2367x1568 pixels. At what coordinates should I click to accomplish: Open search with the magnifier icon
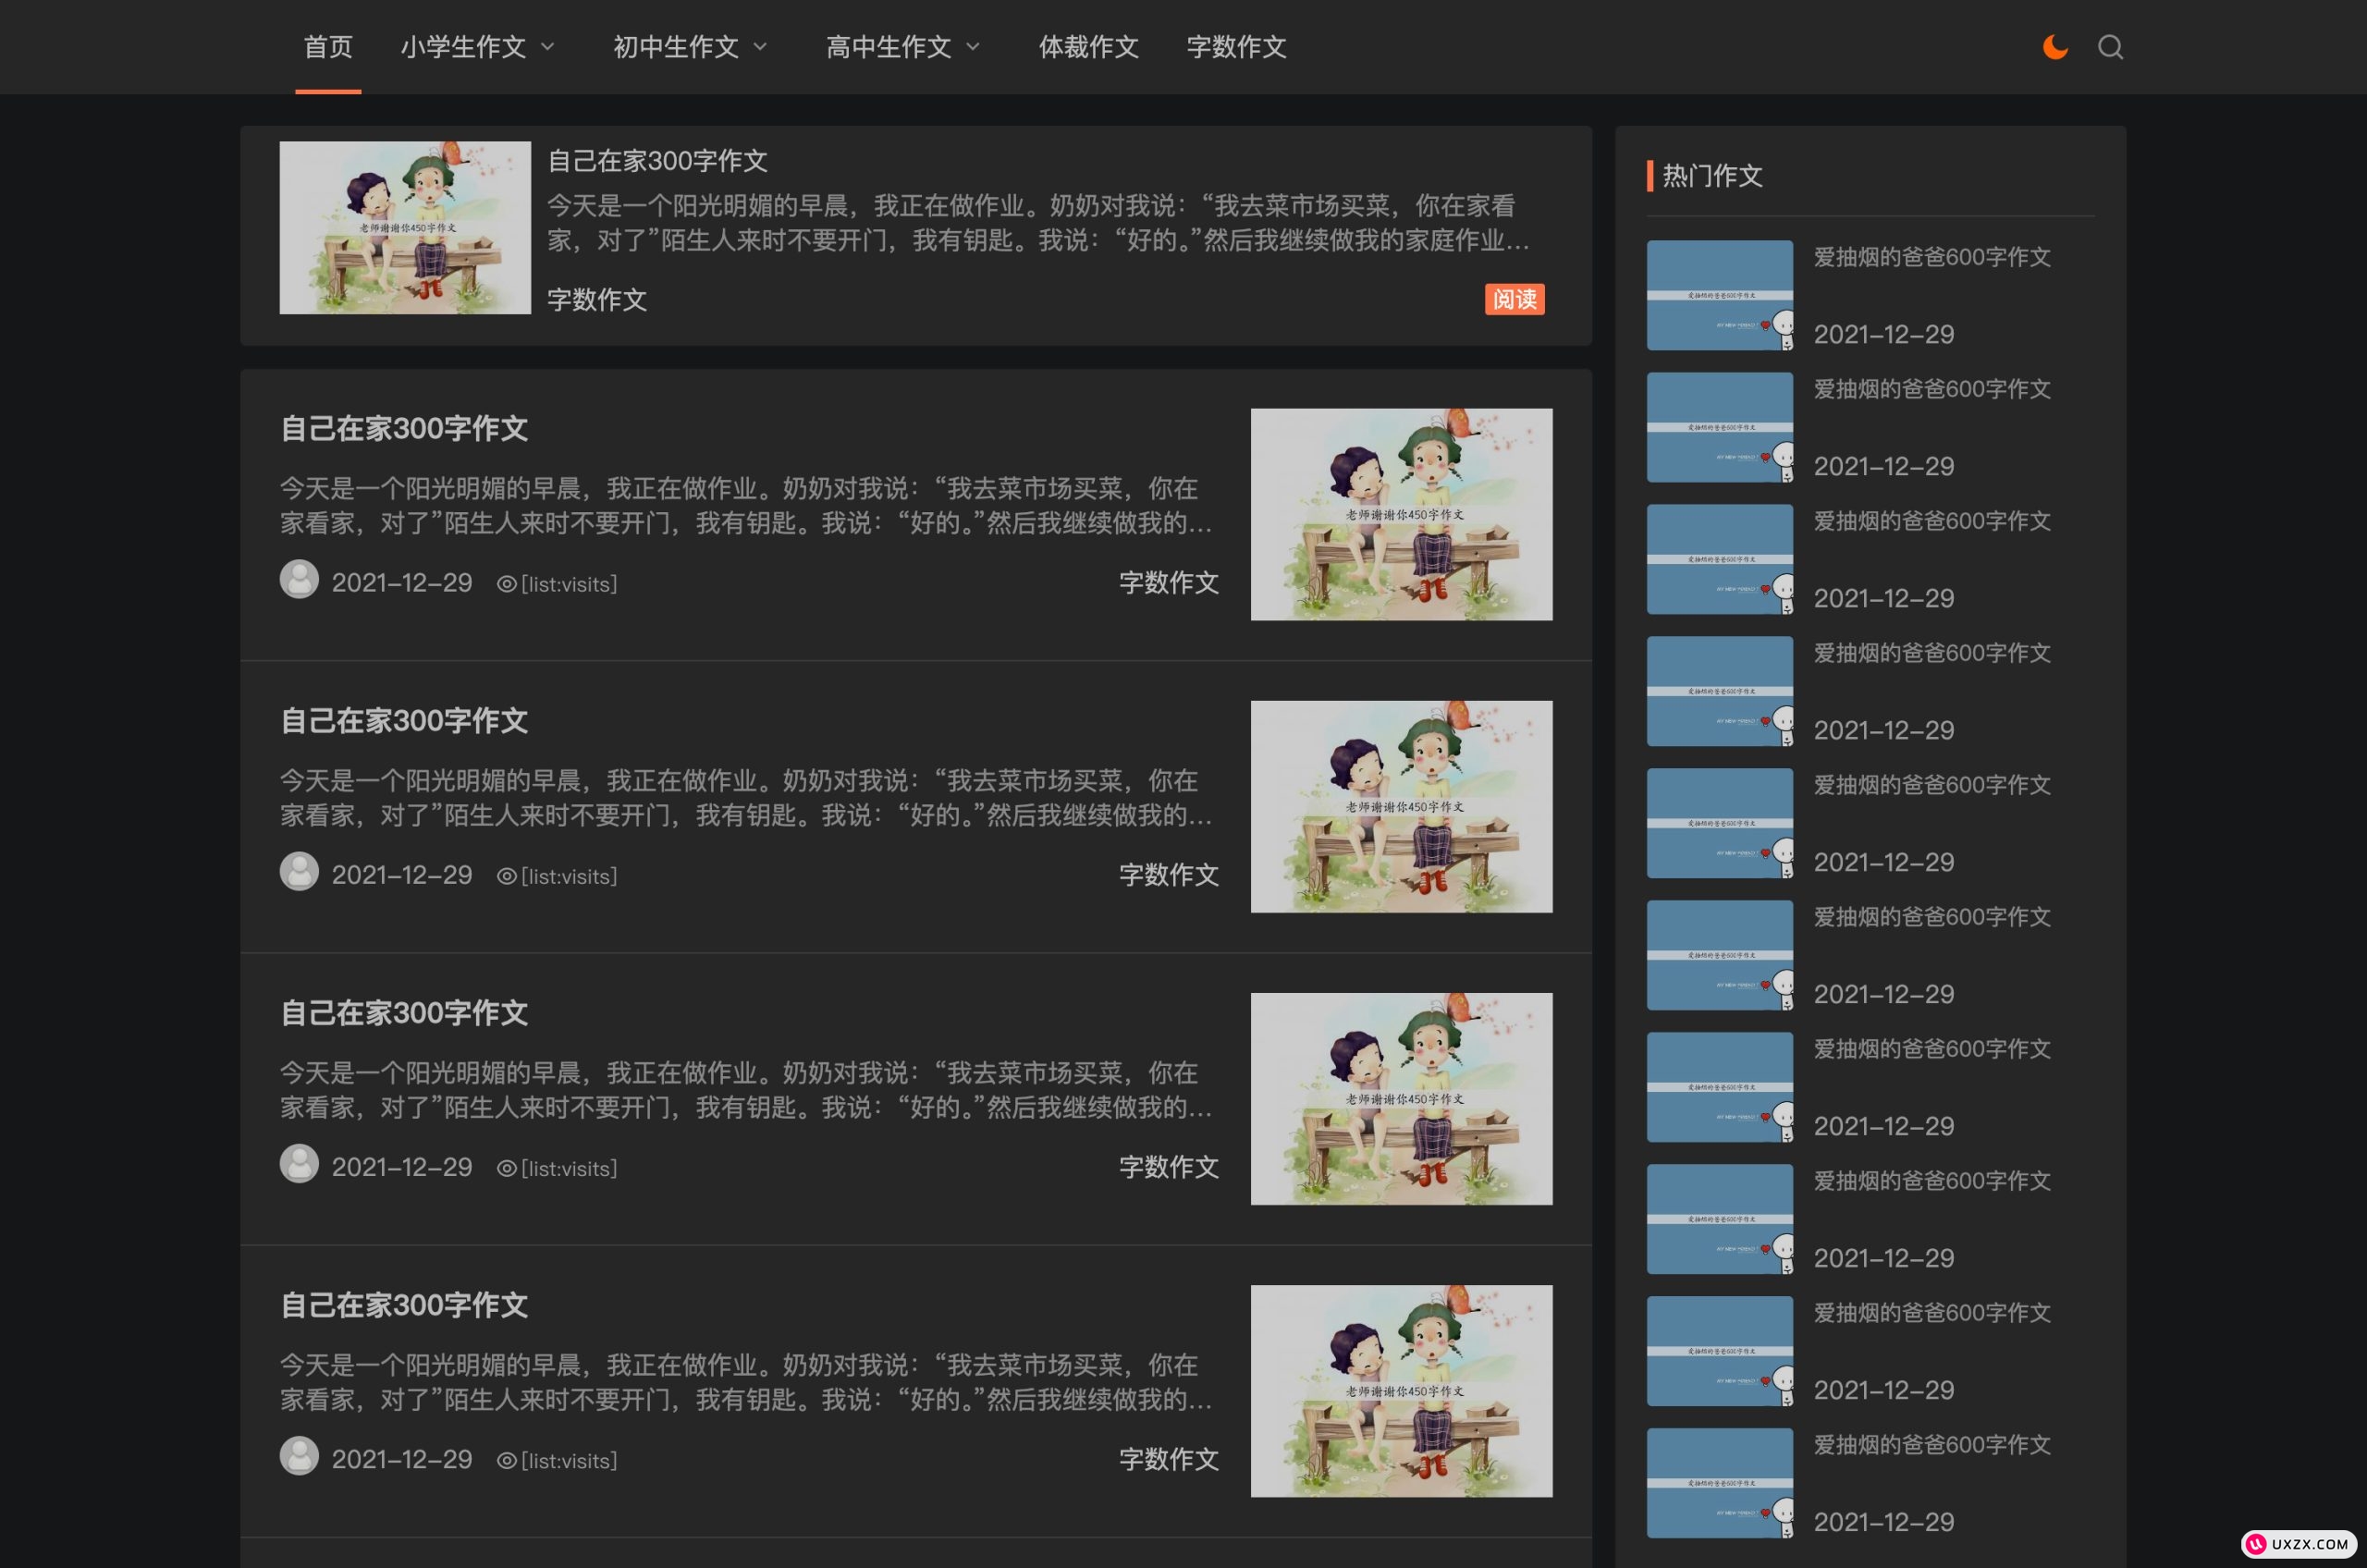[2110, 47]
